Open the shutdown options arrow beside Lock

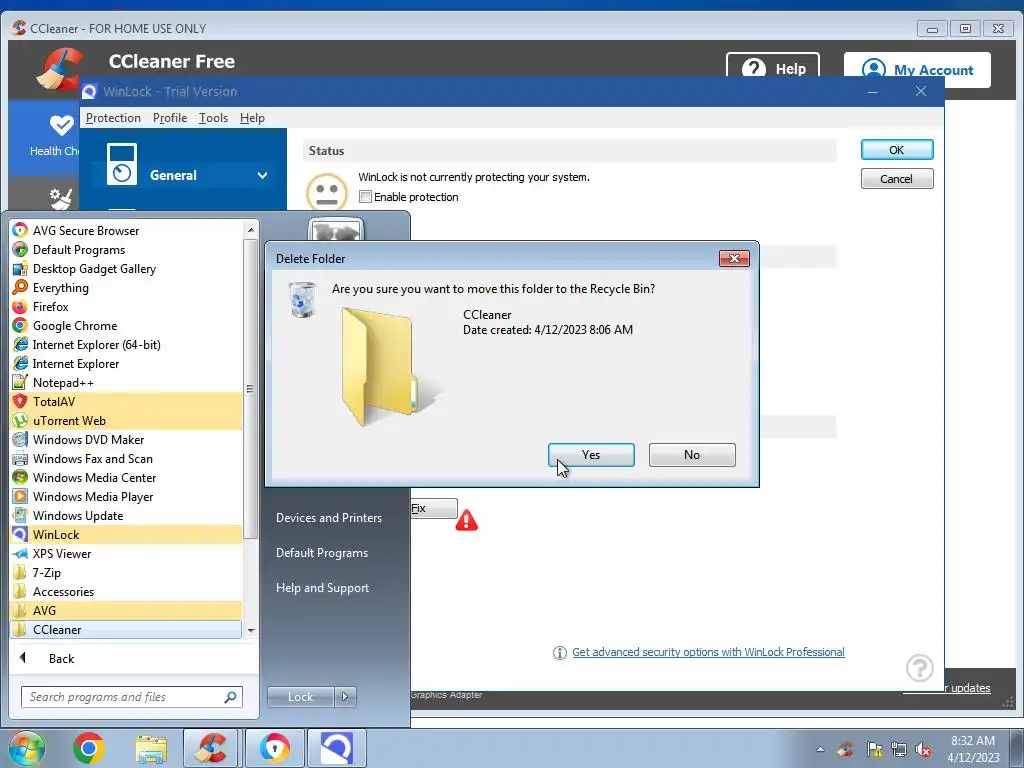pyautogui.click(x=345, y=697)
